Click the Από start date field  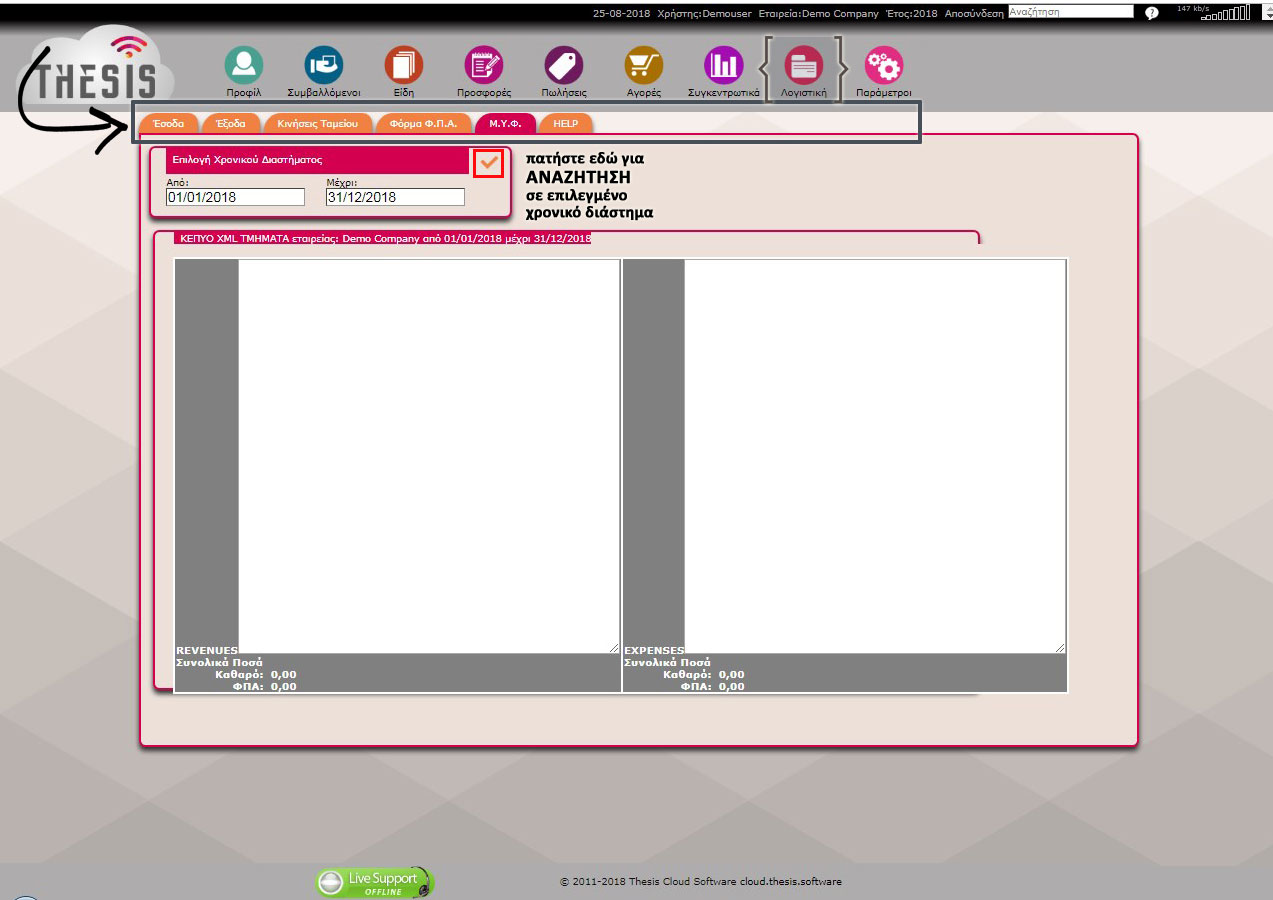(x=235, y=198)
